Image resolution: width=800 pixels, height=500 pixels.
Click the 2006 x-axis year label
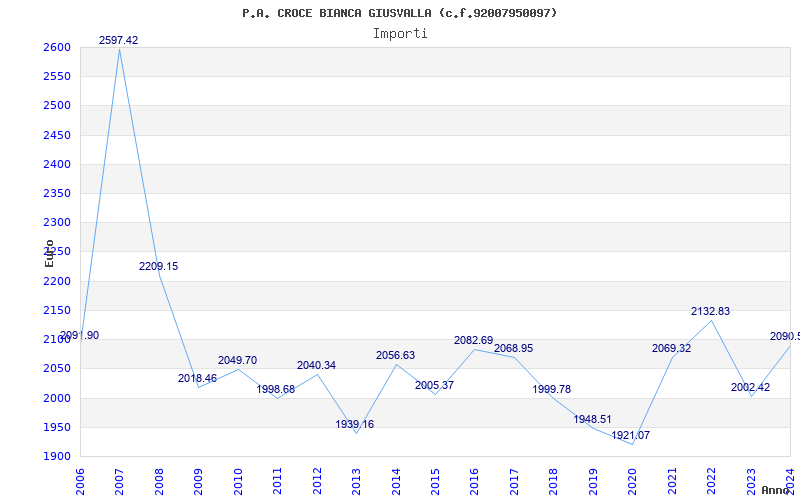coord(80,482)
